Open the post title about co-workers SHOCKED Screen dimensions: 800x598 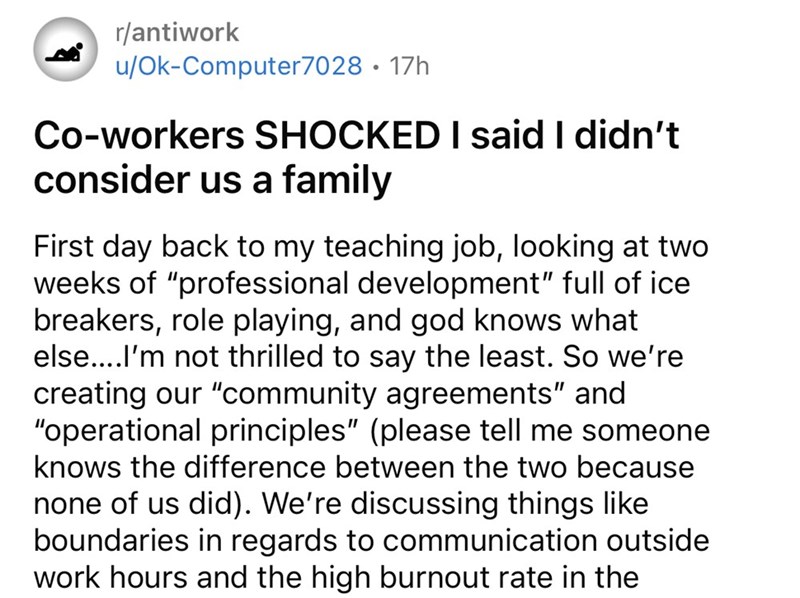click(x=356, y=158)
